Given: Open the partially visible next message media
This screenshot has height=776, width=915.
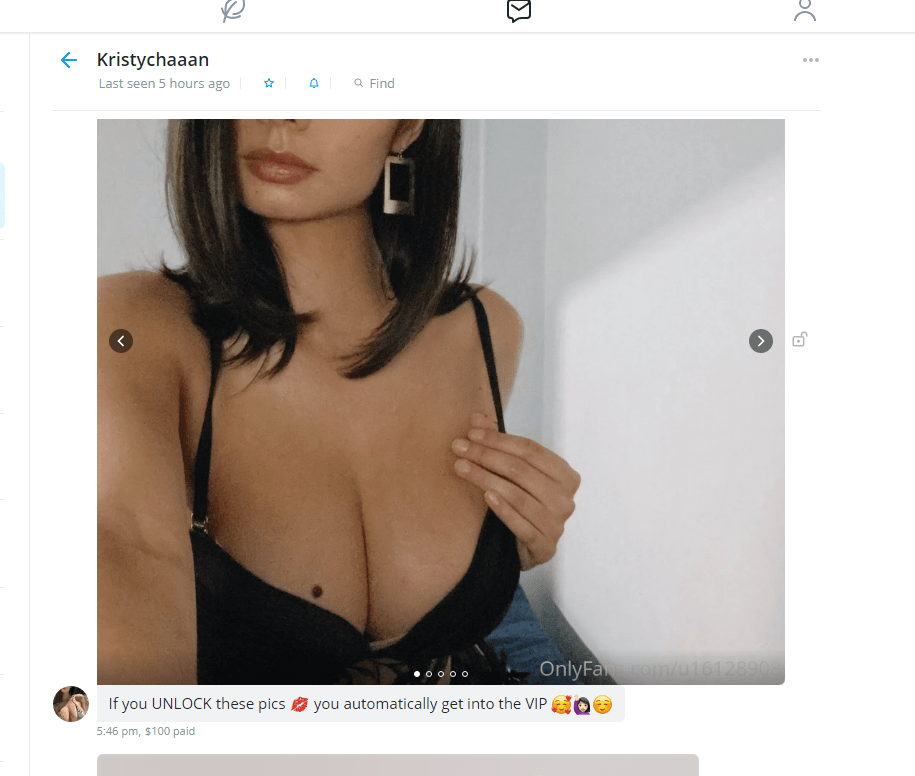Looking at the screenshot, I should (x=397, y=765).
